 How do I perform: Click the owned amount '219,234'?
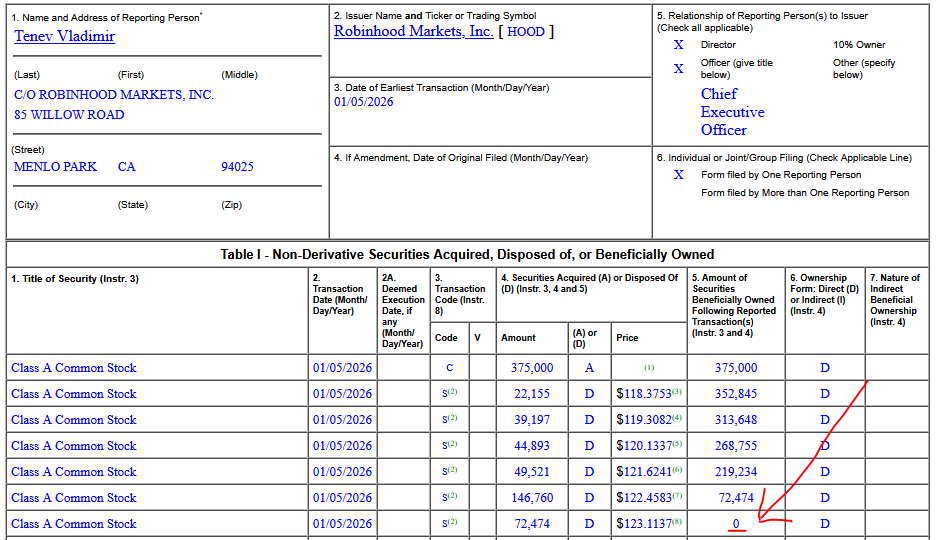pyautogui.click(x=736, y=472)
